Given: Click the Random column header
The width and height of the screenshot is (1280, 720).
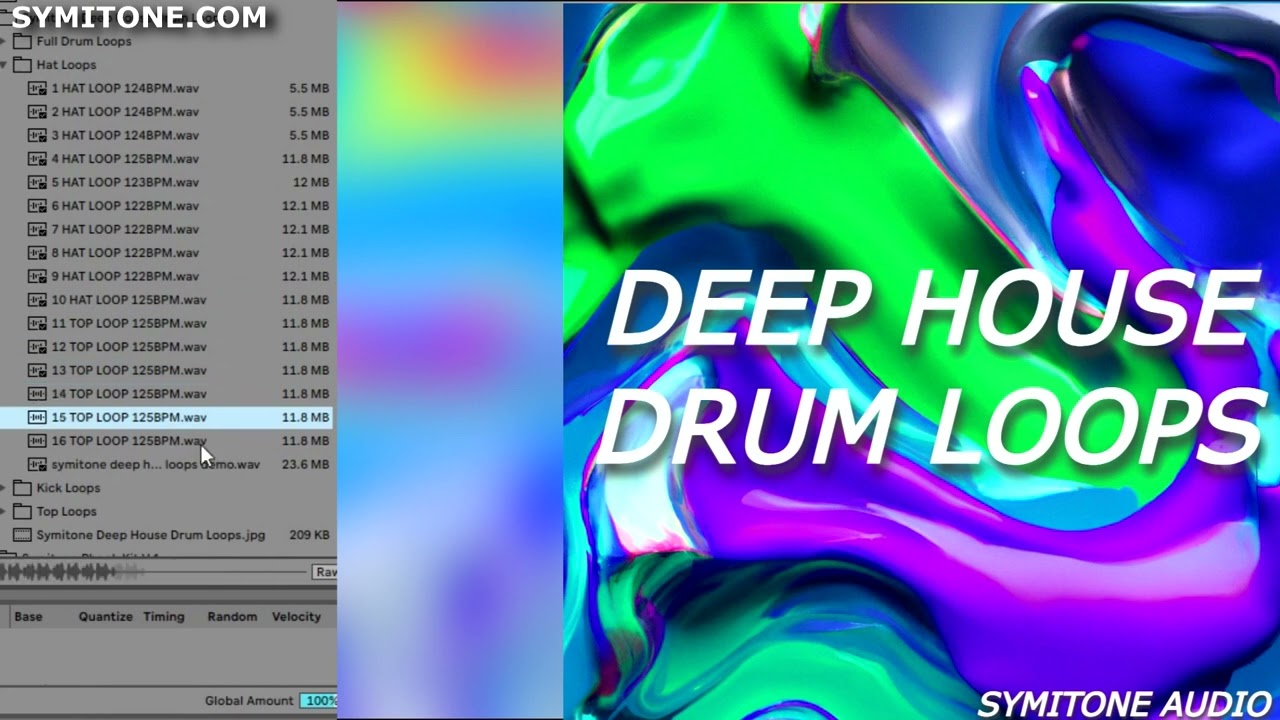Looking at the screenshot, I should (x=232, y=617).
